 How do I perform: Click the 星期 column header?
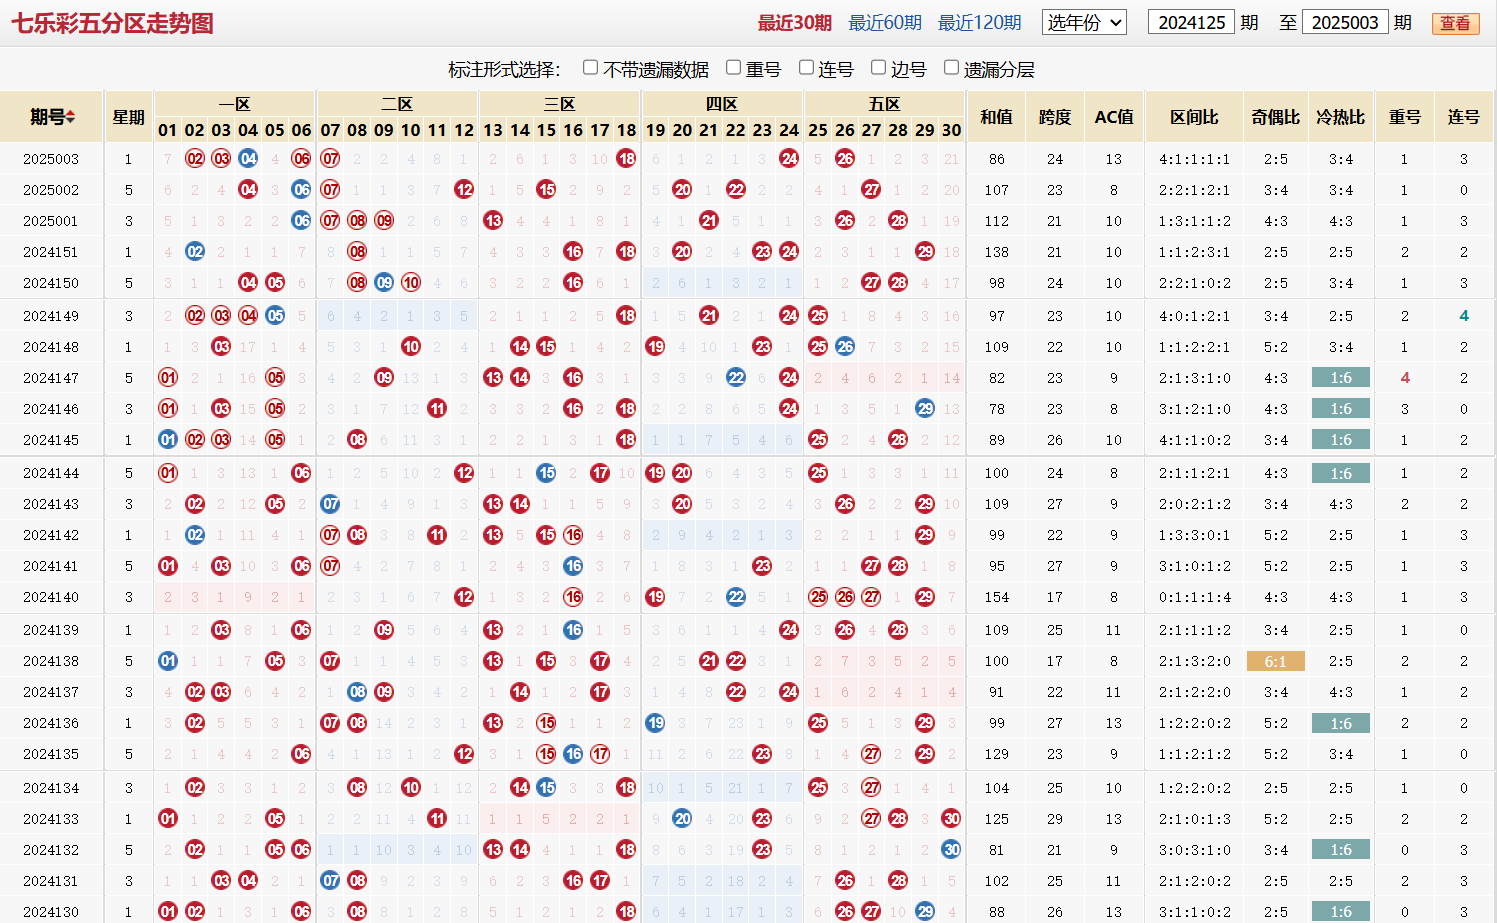(128, 117)
